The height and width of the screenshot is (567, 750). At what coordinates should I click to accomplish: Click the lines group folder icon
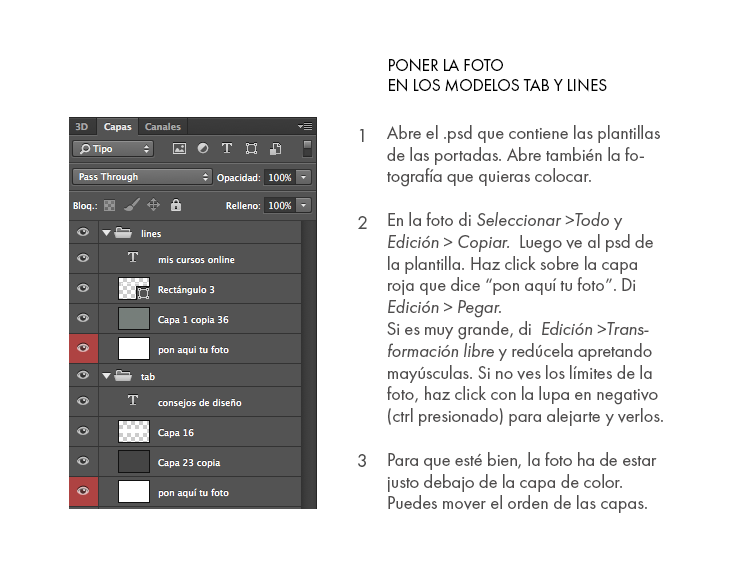coord(123,233)
